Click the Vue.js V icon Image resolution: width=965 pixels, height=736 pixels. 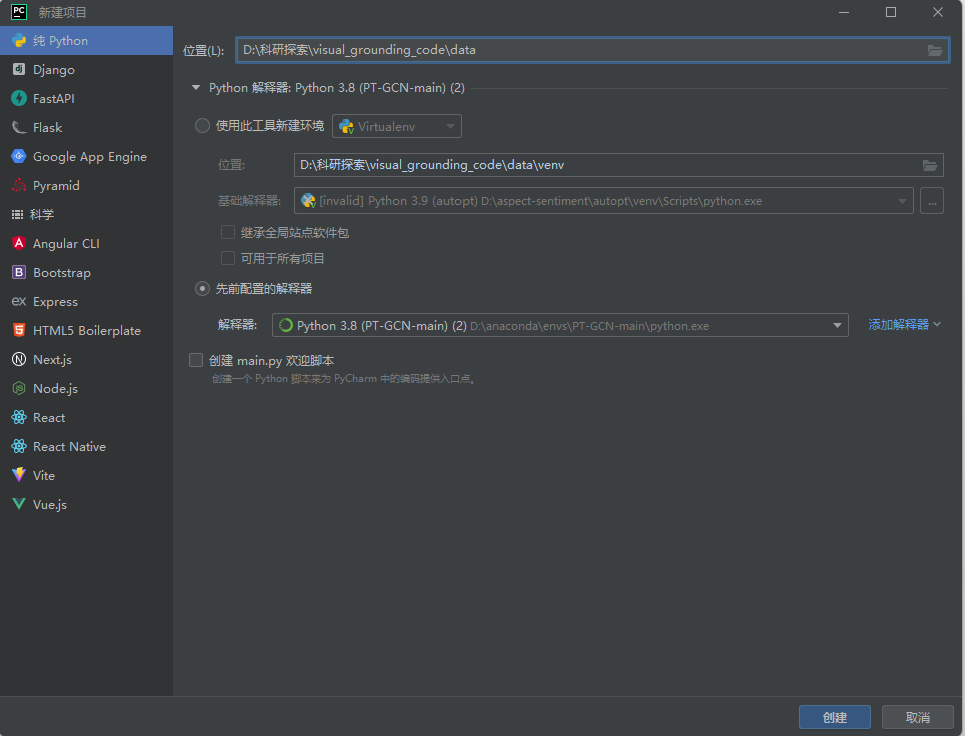[x=19, y=504]
